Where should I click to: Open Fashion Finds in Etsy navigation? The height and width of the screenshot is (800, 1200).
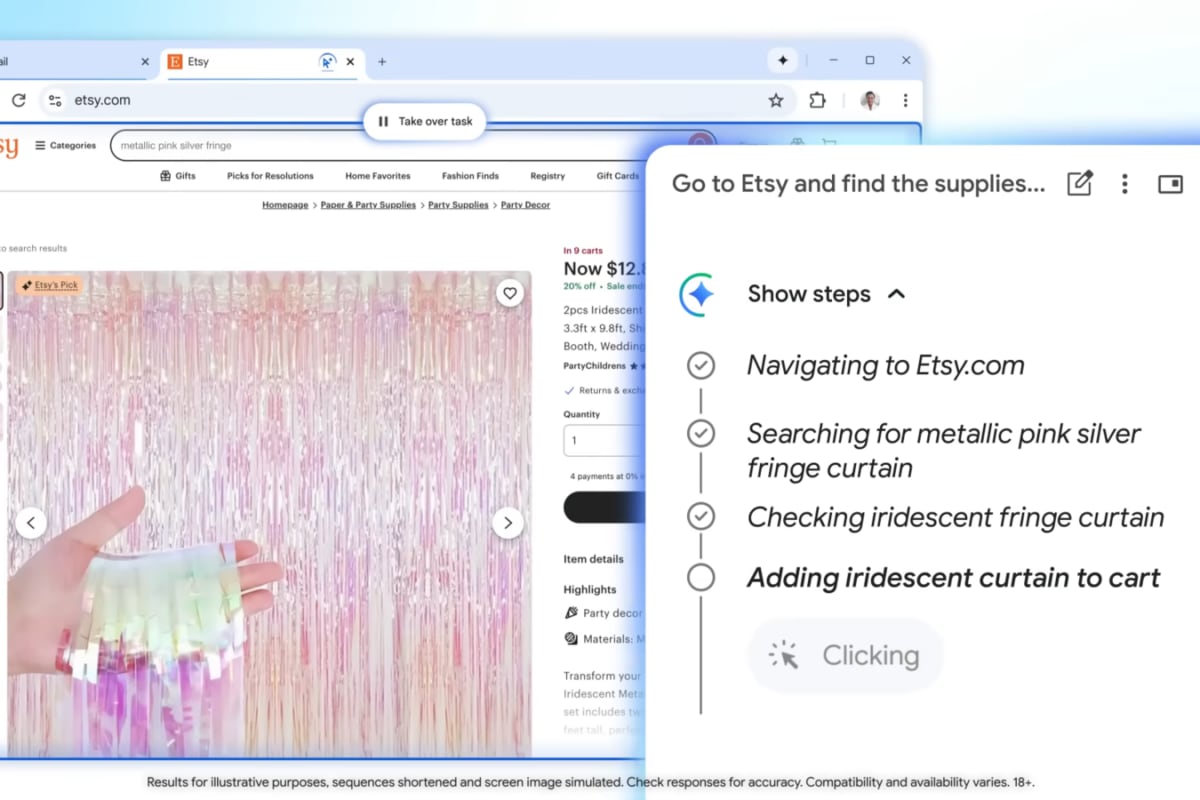(x=470, y=176)
